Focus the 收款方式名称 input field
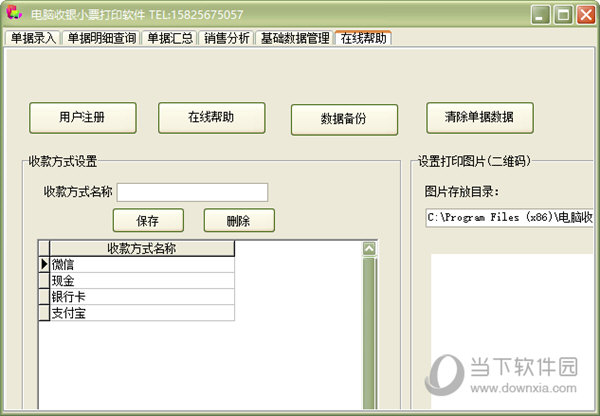Viewport: 600px width, 416px height. click(x=192, y=192)
